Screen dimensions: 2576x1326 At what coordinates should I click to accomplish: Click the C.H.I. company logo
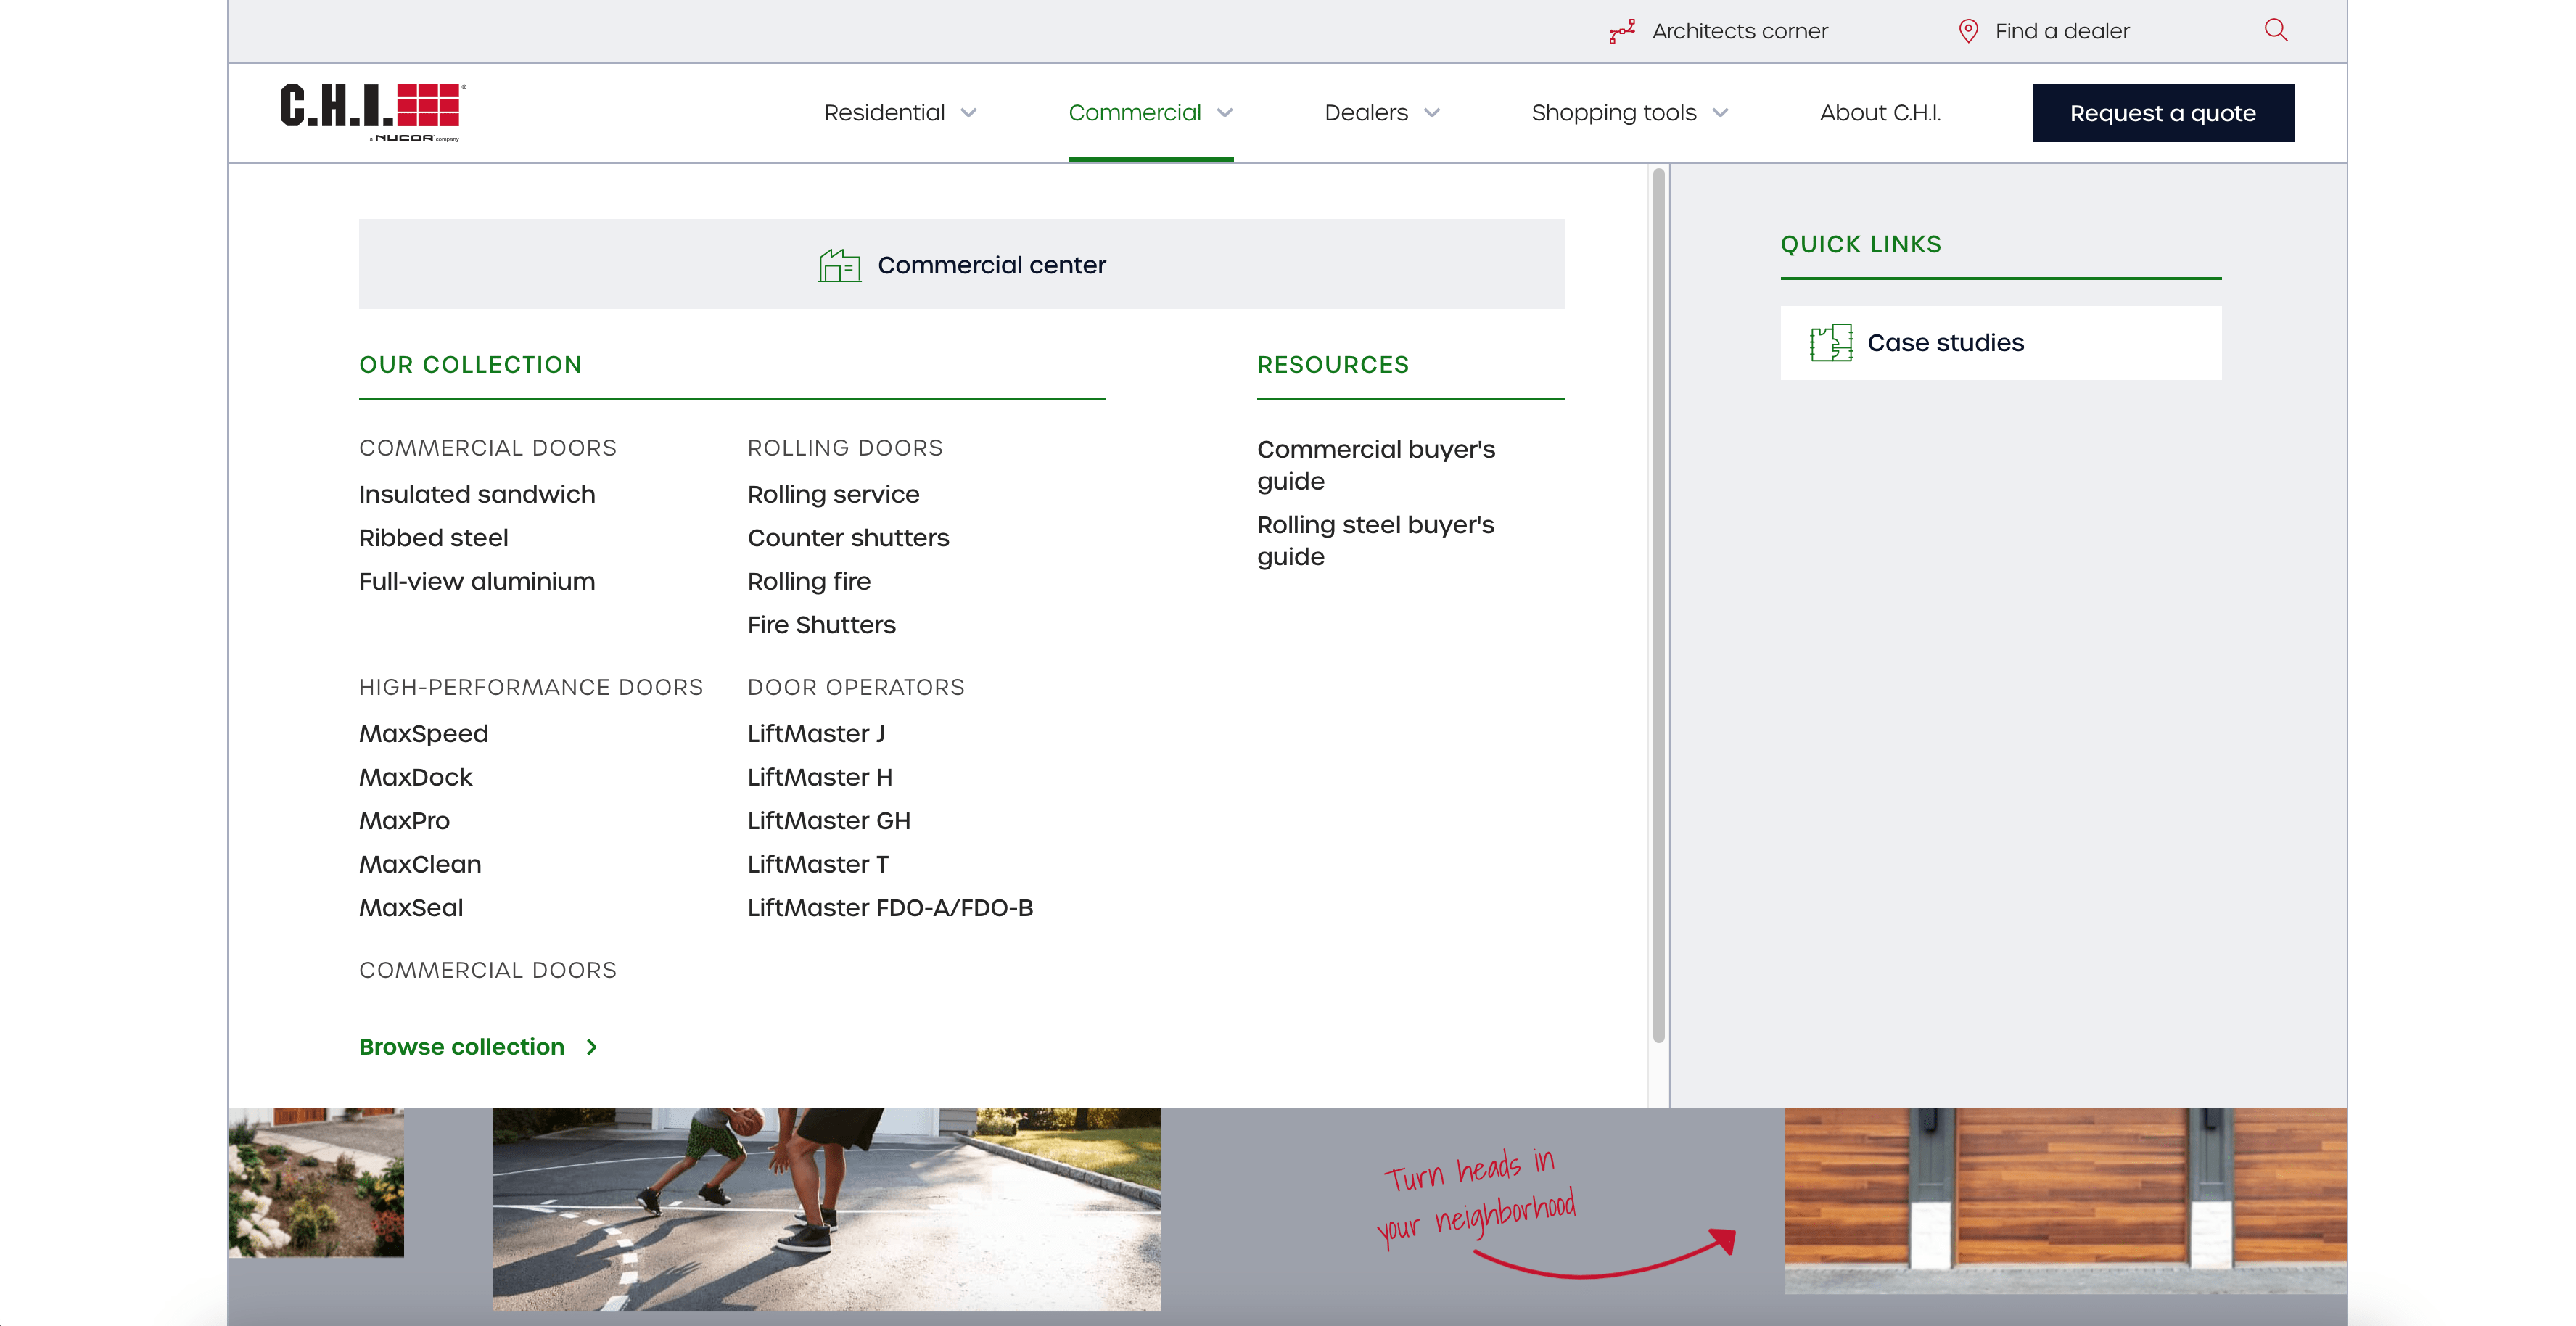click(x=368, y=112)
